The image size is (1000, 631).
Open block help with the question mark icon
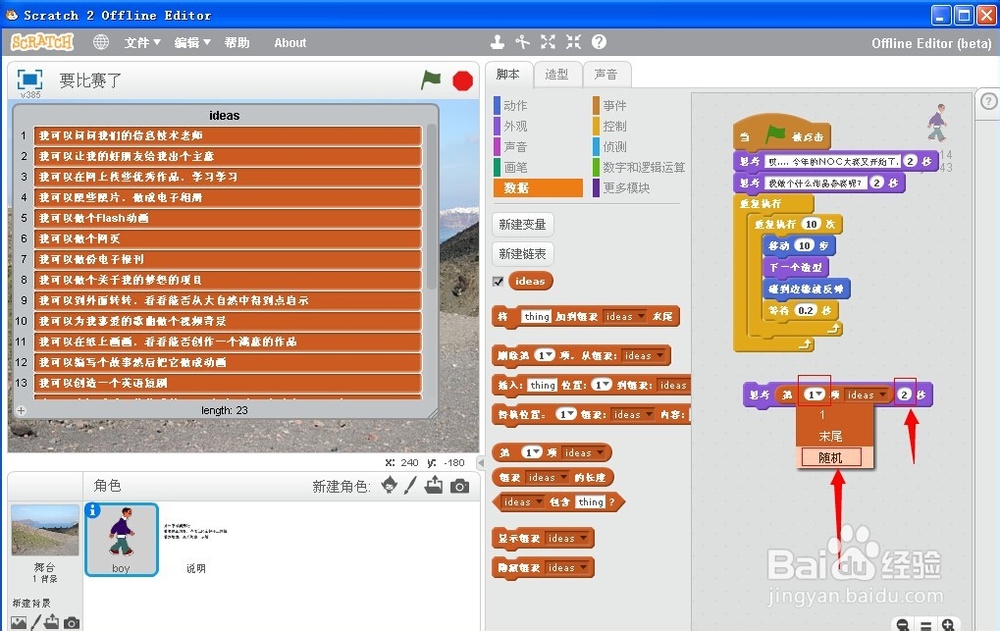point(597,42)
